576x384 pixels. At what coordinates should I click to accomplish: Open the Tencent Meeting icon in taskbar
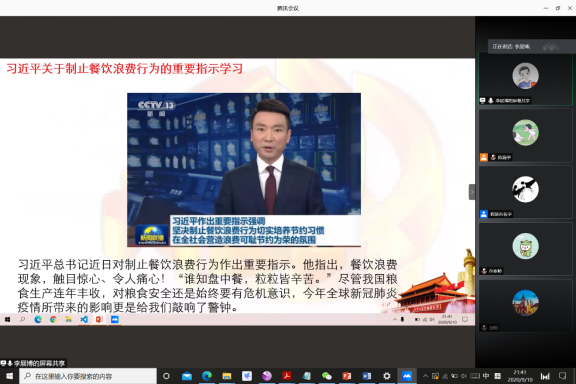[407, 376]
